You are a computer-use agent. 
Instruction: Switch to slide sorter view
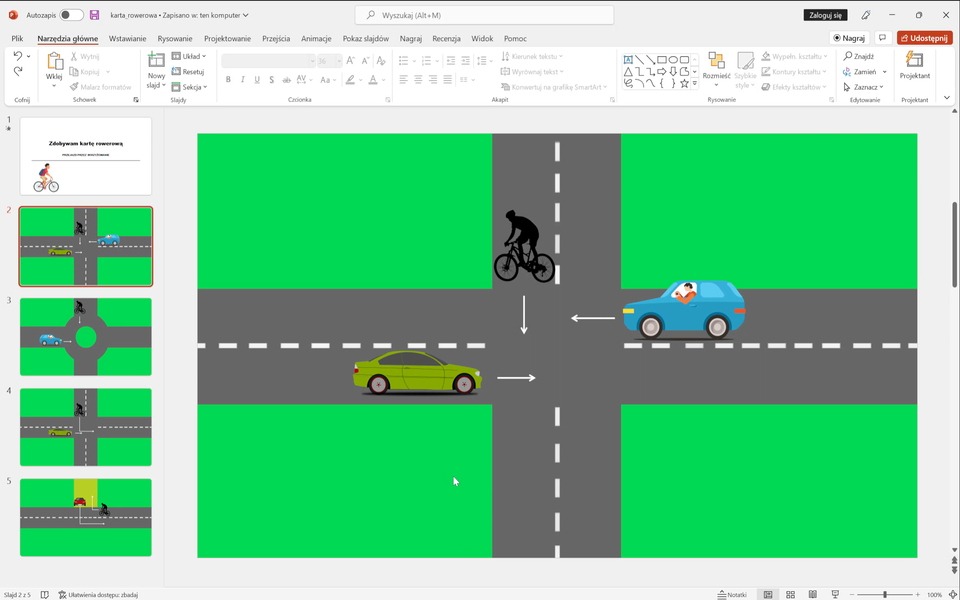tap(790, 594)
